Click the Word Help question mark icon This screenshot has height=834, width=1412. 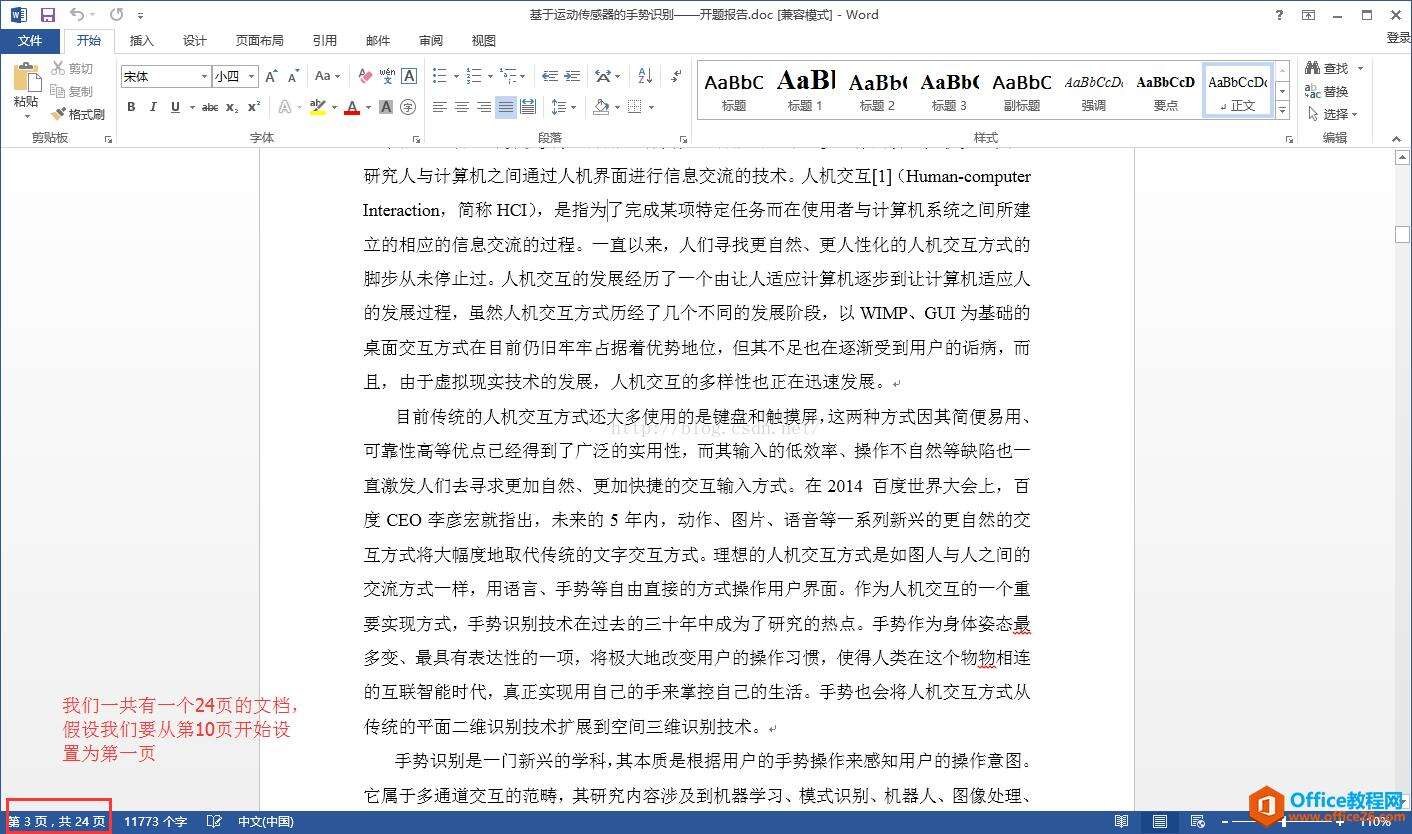click(1280, 15)
